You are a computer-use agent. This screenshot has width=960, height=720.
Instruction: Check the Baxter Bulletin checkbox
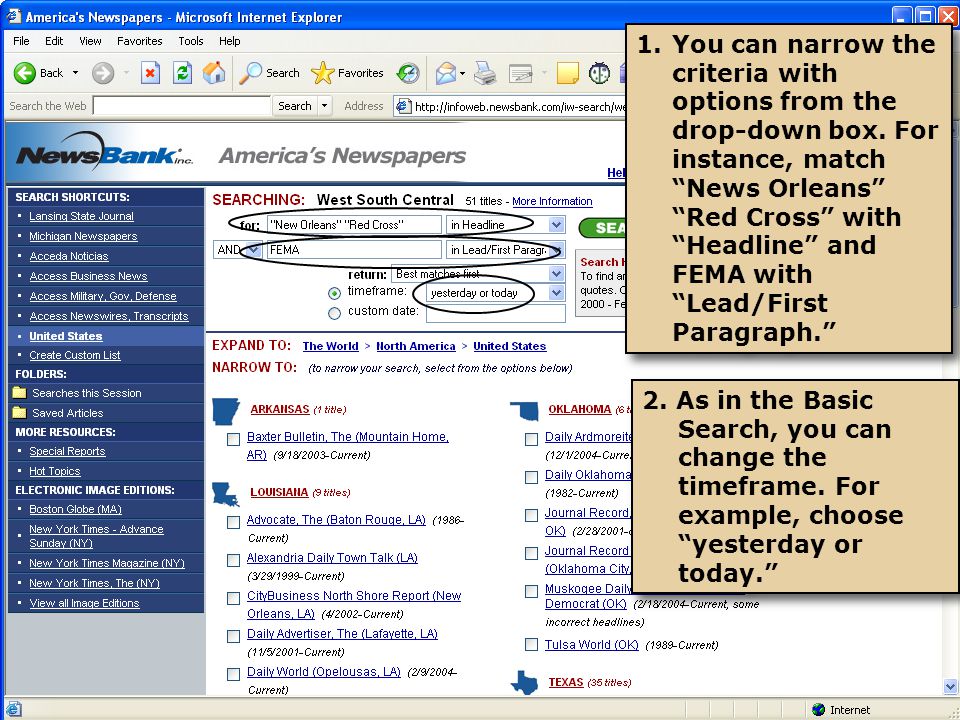tap(233, 439)
